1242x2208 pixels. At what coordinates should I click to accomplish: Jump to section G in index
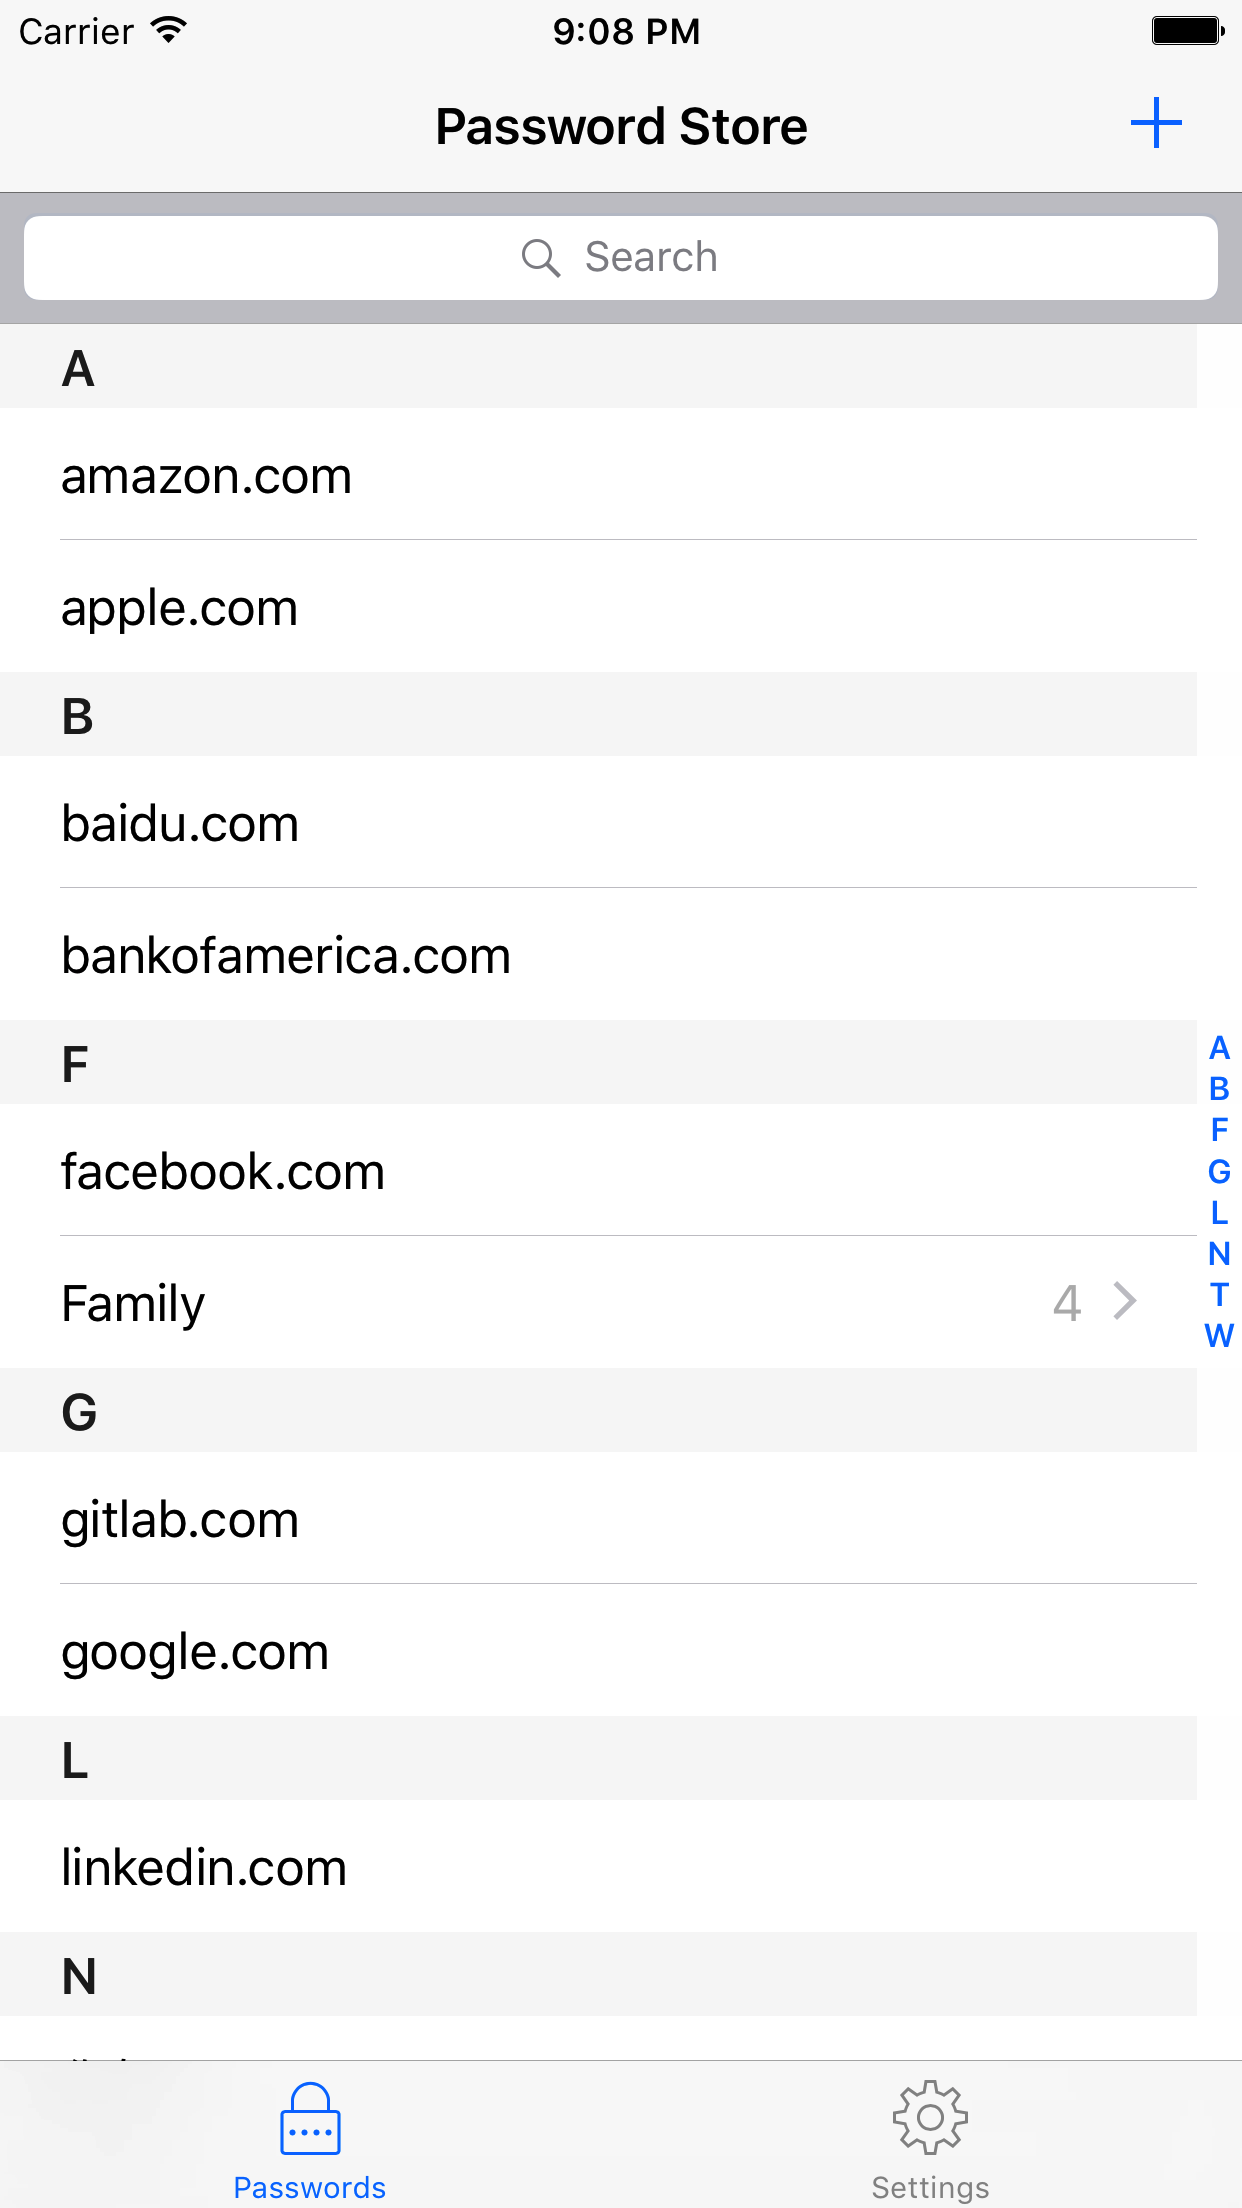point(1219,1171)
